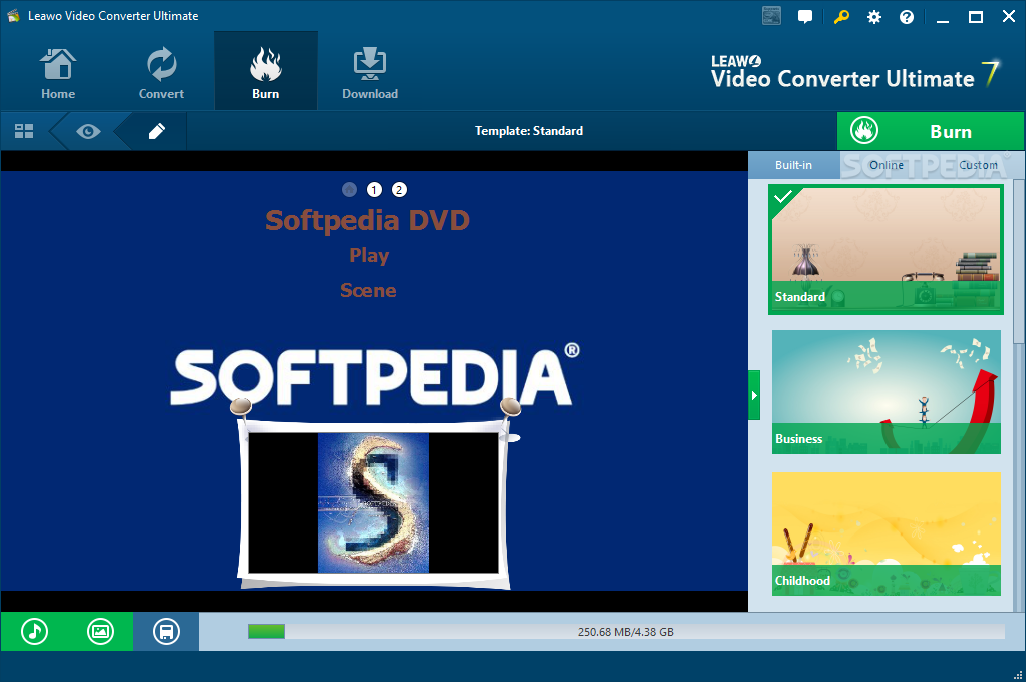Screen dimensions: 1026x682
Task: Collapse the template side panel with the green arrow
Action: click(754, 395)
